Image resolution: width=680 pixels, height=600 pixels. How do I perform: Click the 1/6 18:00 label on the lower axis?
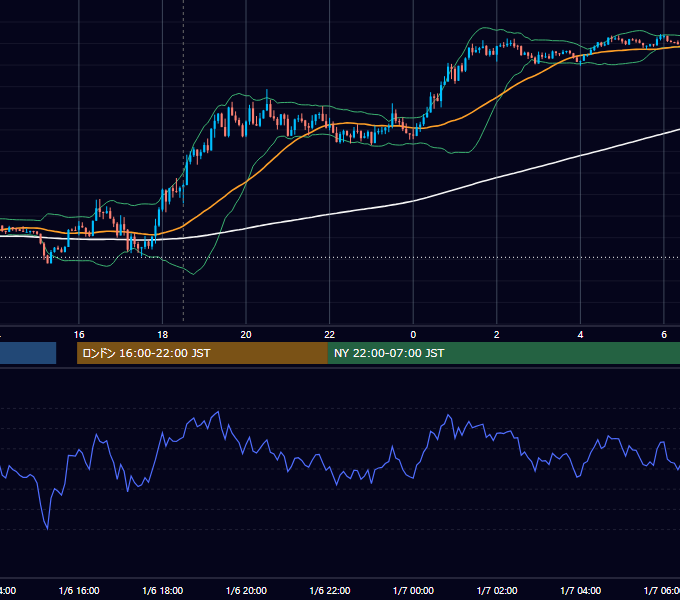point(163,590)
